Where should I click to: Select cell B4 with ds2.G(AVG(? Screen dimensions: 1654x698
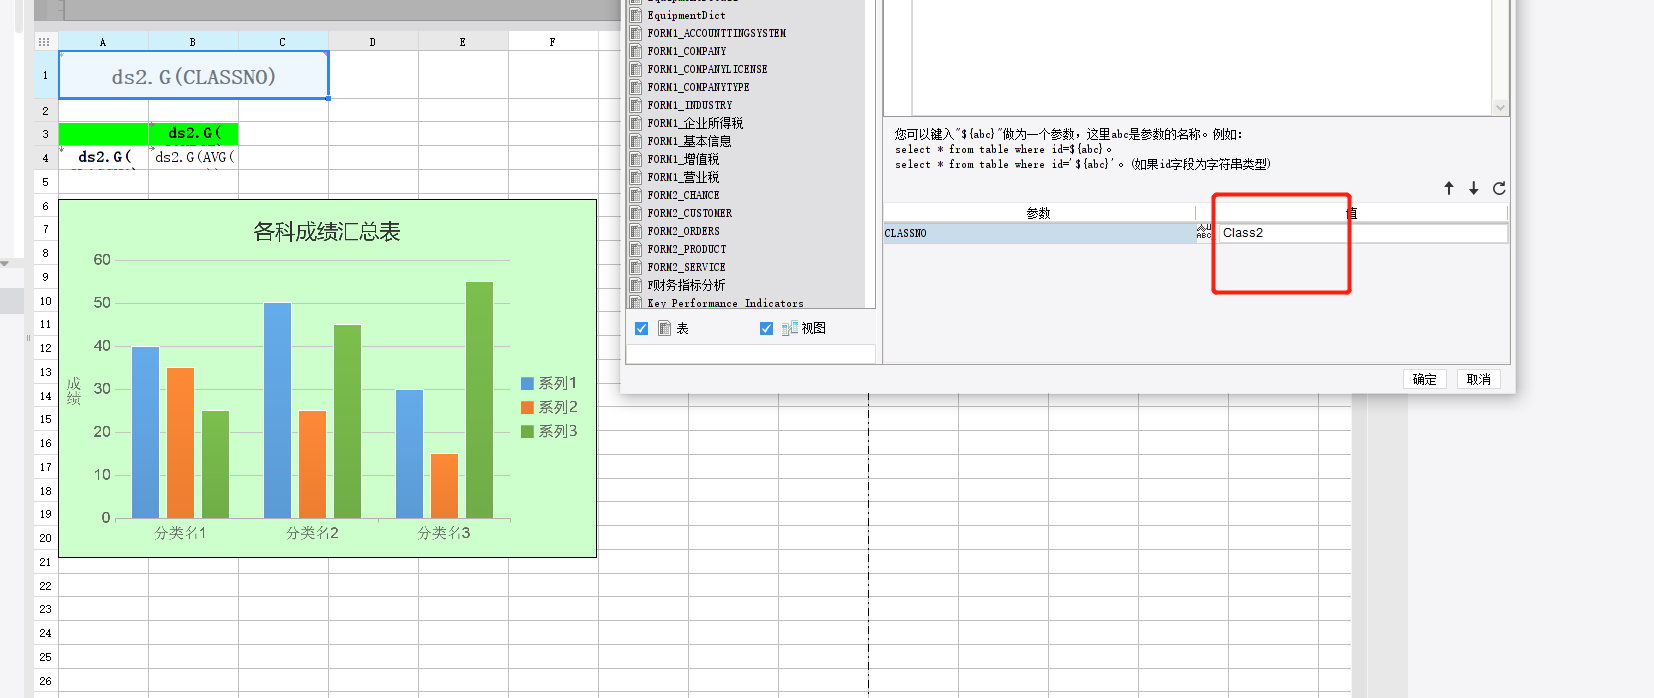[x=193, y=157]
